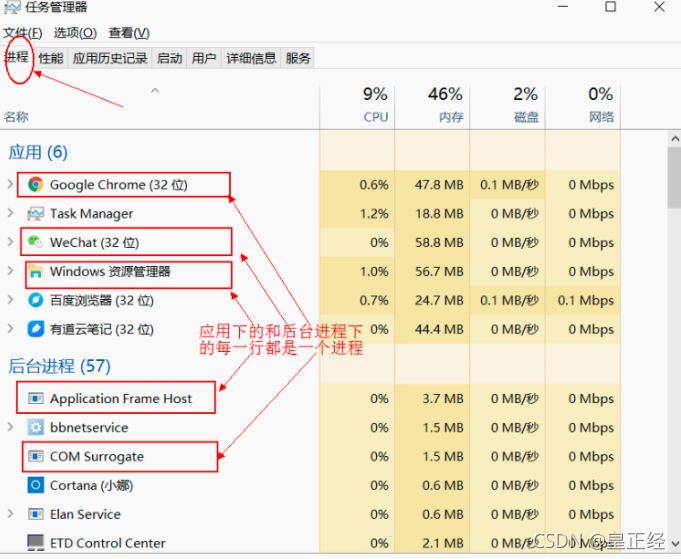Select the Cortana (小娜) process row
This screenshot has height=559, width=681.
(x=310, y=485)
